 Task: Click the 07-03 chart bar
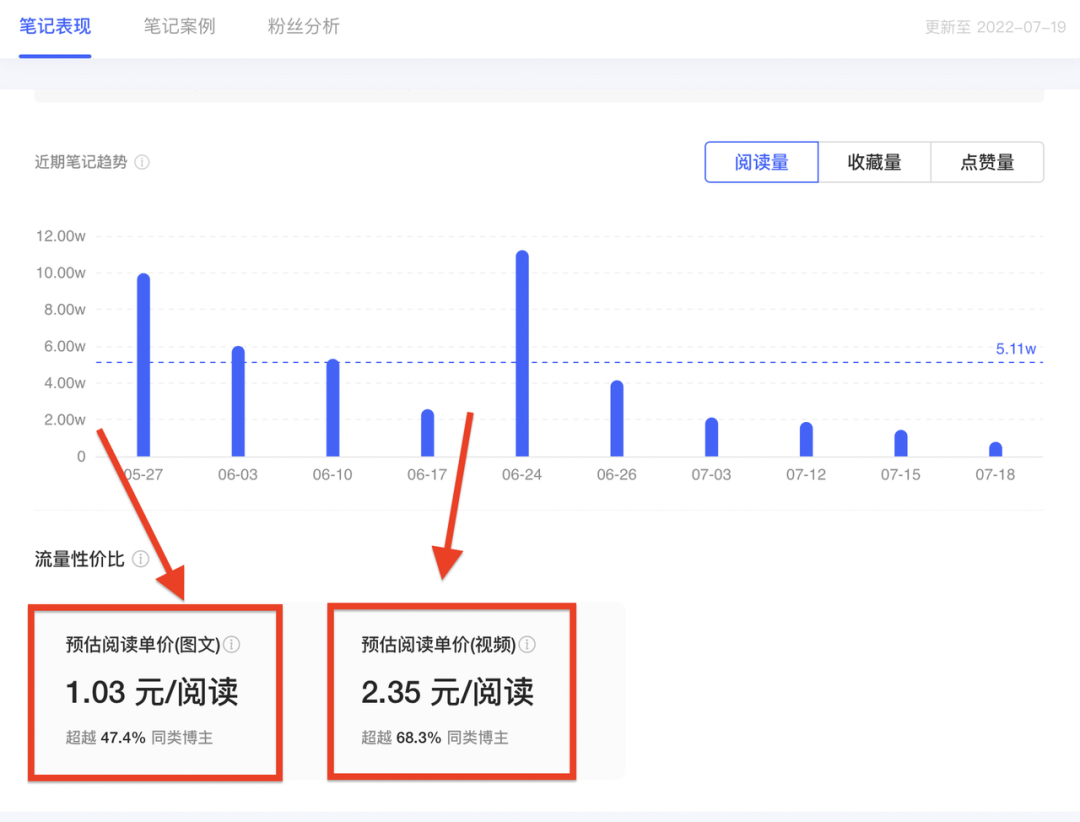pos(711,437)
